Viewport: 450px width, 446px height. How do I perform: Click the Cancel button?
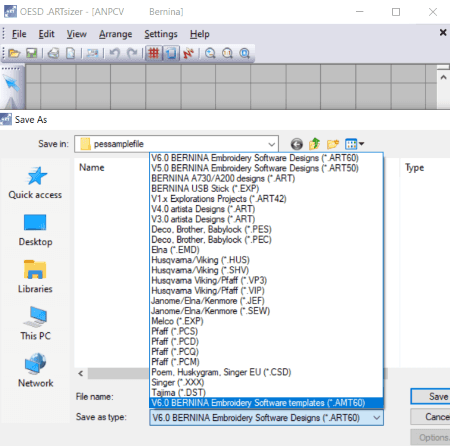(430, 417)
